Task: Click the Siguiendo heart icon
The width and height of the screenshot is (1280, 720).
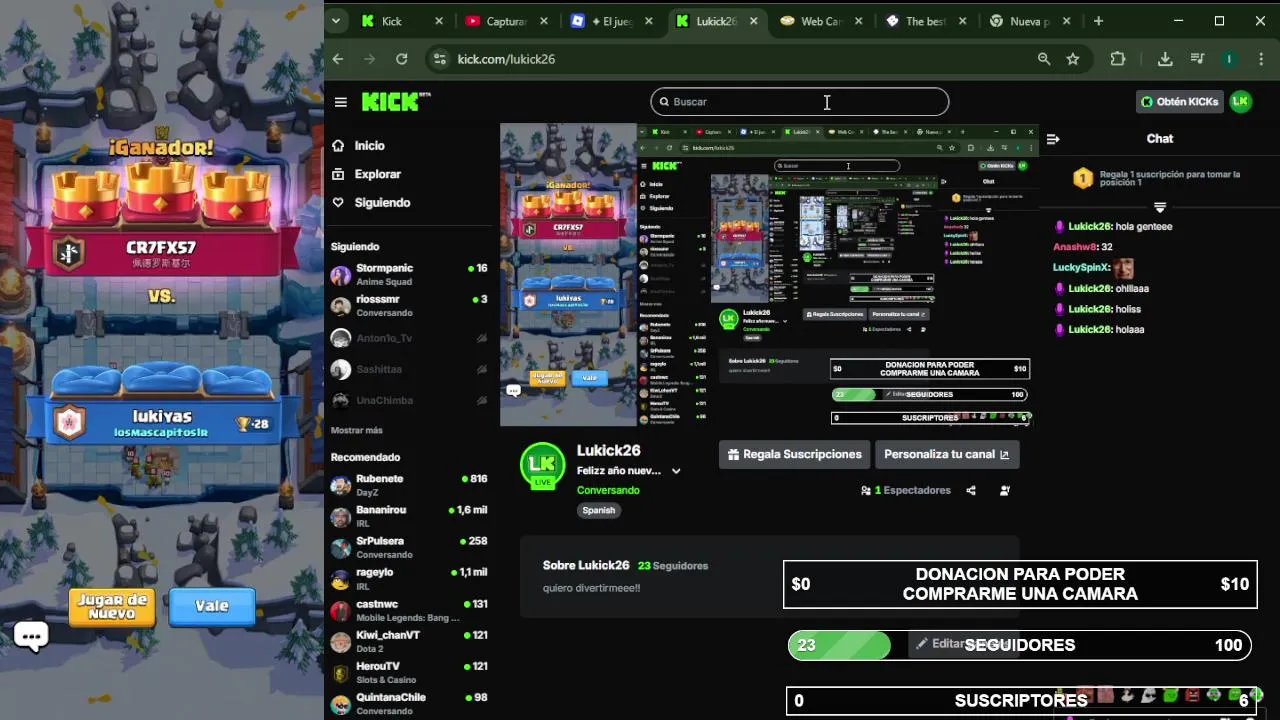Action: coord(338,203)
